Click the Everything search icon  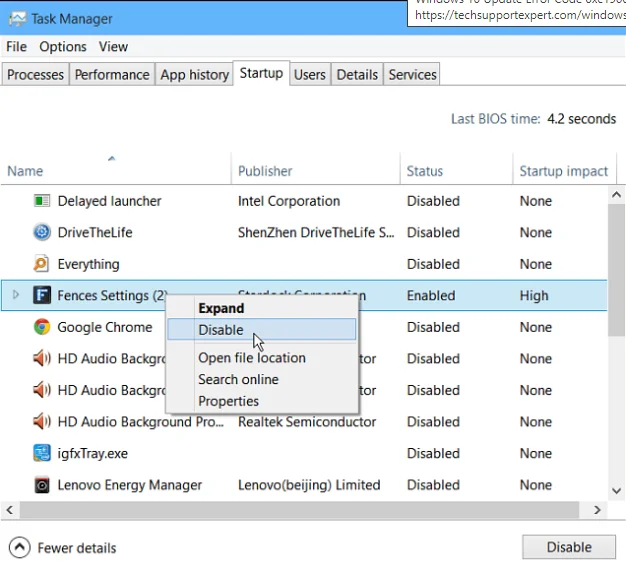coord(42,264)
